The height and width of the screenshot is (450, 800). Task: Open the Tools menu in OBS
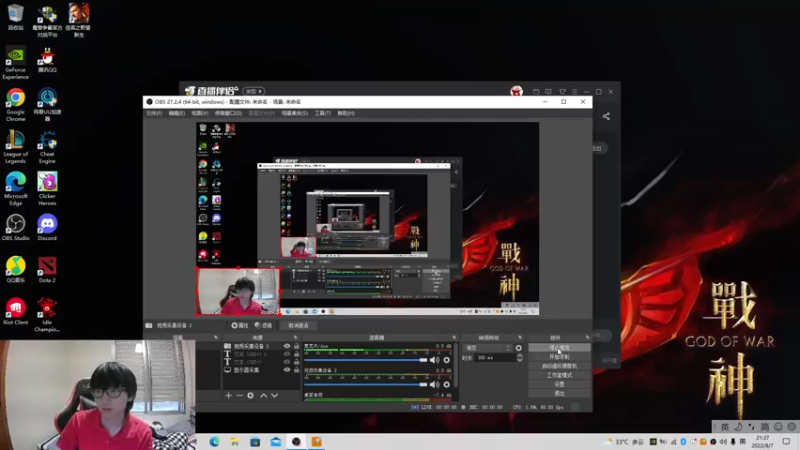coord(322,113)
